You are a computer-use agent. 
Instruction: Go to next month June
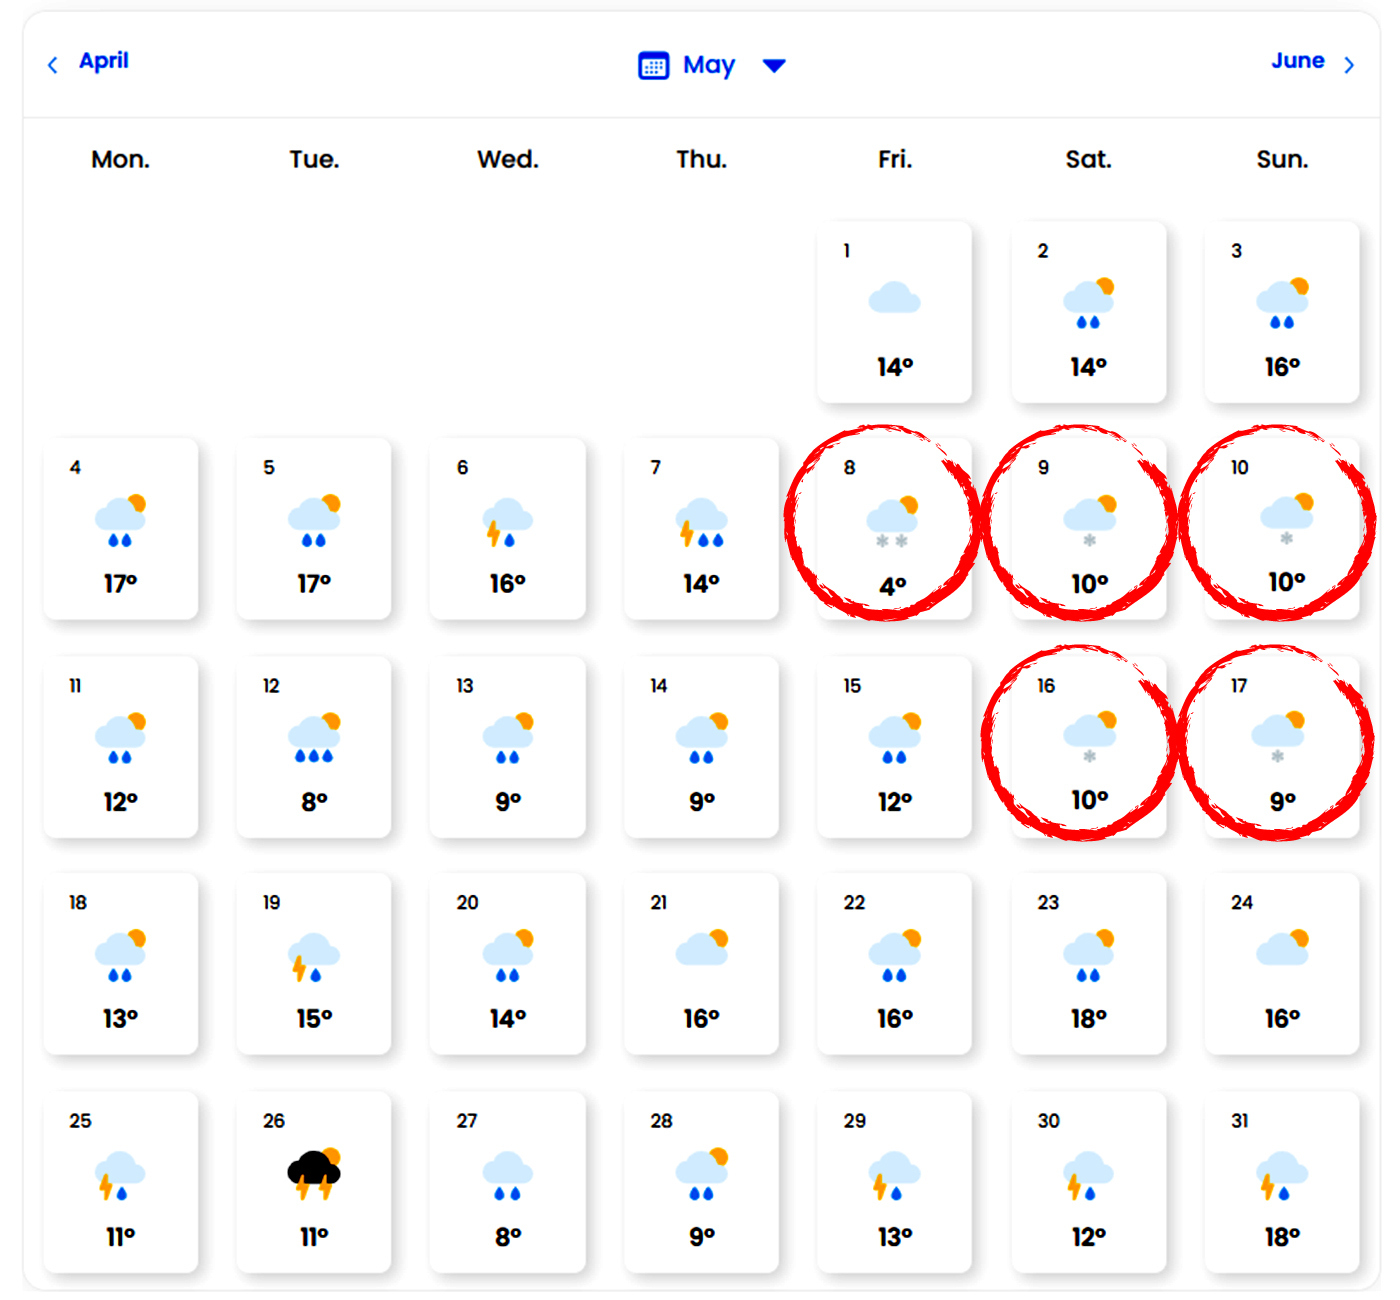(1297, 61)
